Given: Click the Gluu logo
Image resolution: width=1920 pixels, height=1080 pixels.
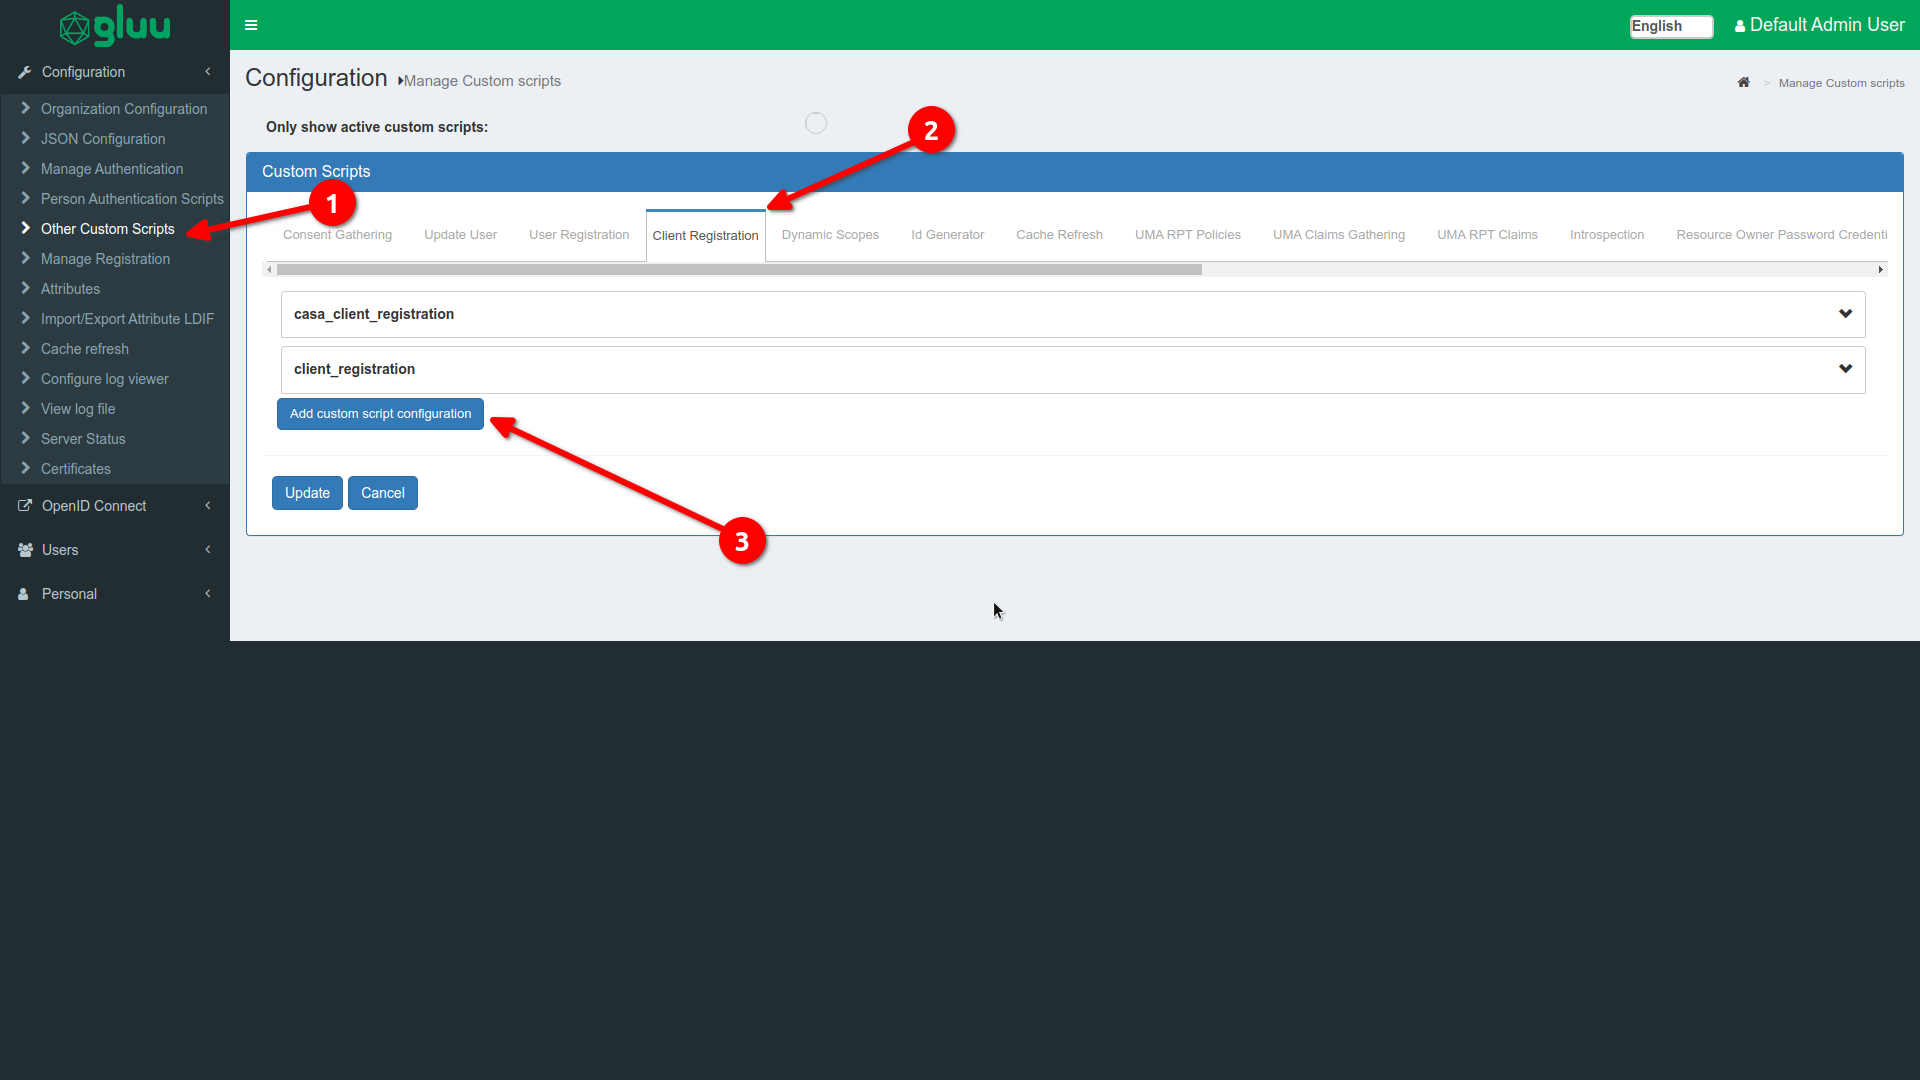Looking at the screenshot, I should click(x=114, y=26).
